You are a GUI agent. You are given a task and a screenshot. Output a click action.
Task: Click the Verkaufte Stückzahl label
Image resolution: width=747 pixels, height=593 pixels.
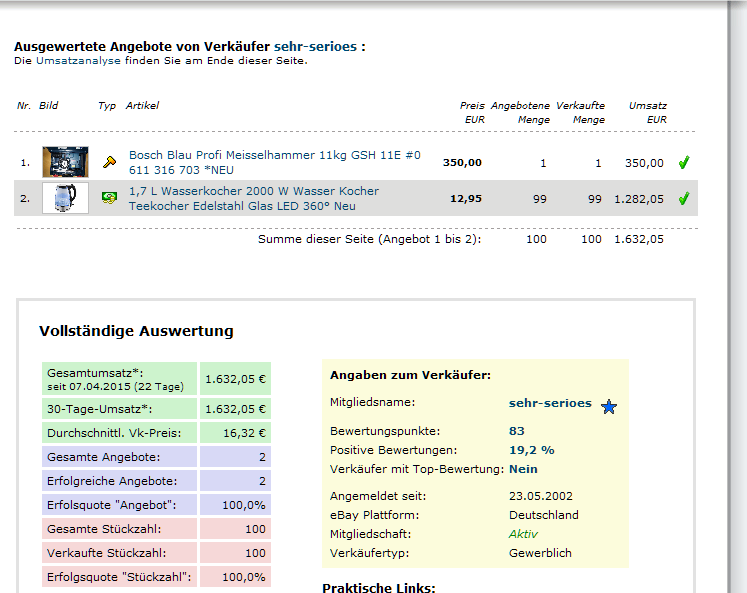click(x=119, y=553)
